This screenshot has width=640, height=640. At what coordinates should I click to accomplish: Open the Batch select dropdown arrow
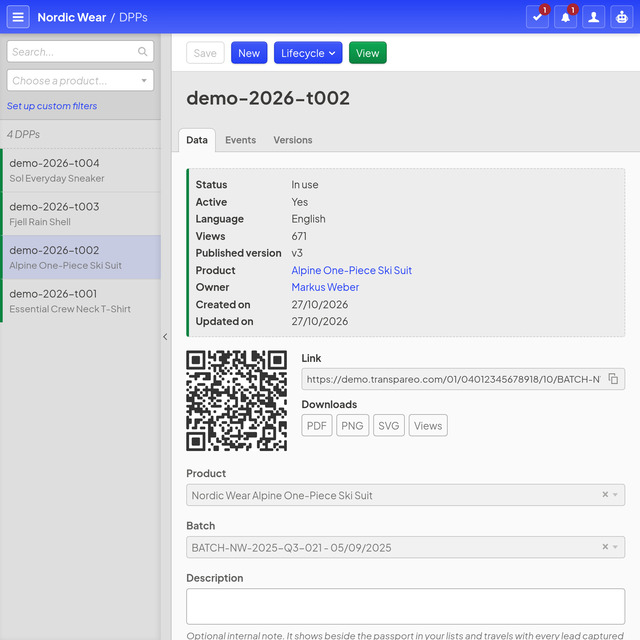616,547
